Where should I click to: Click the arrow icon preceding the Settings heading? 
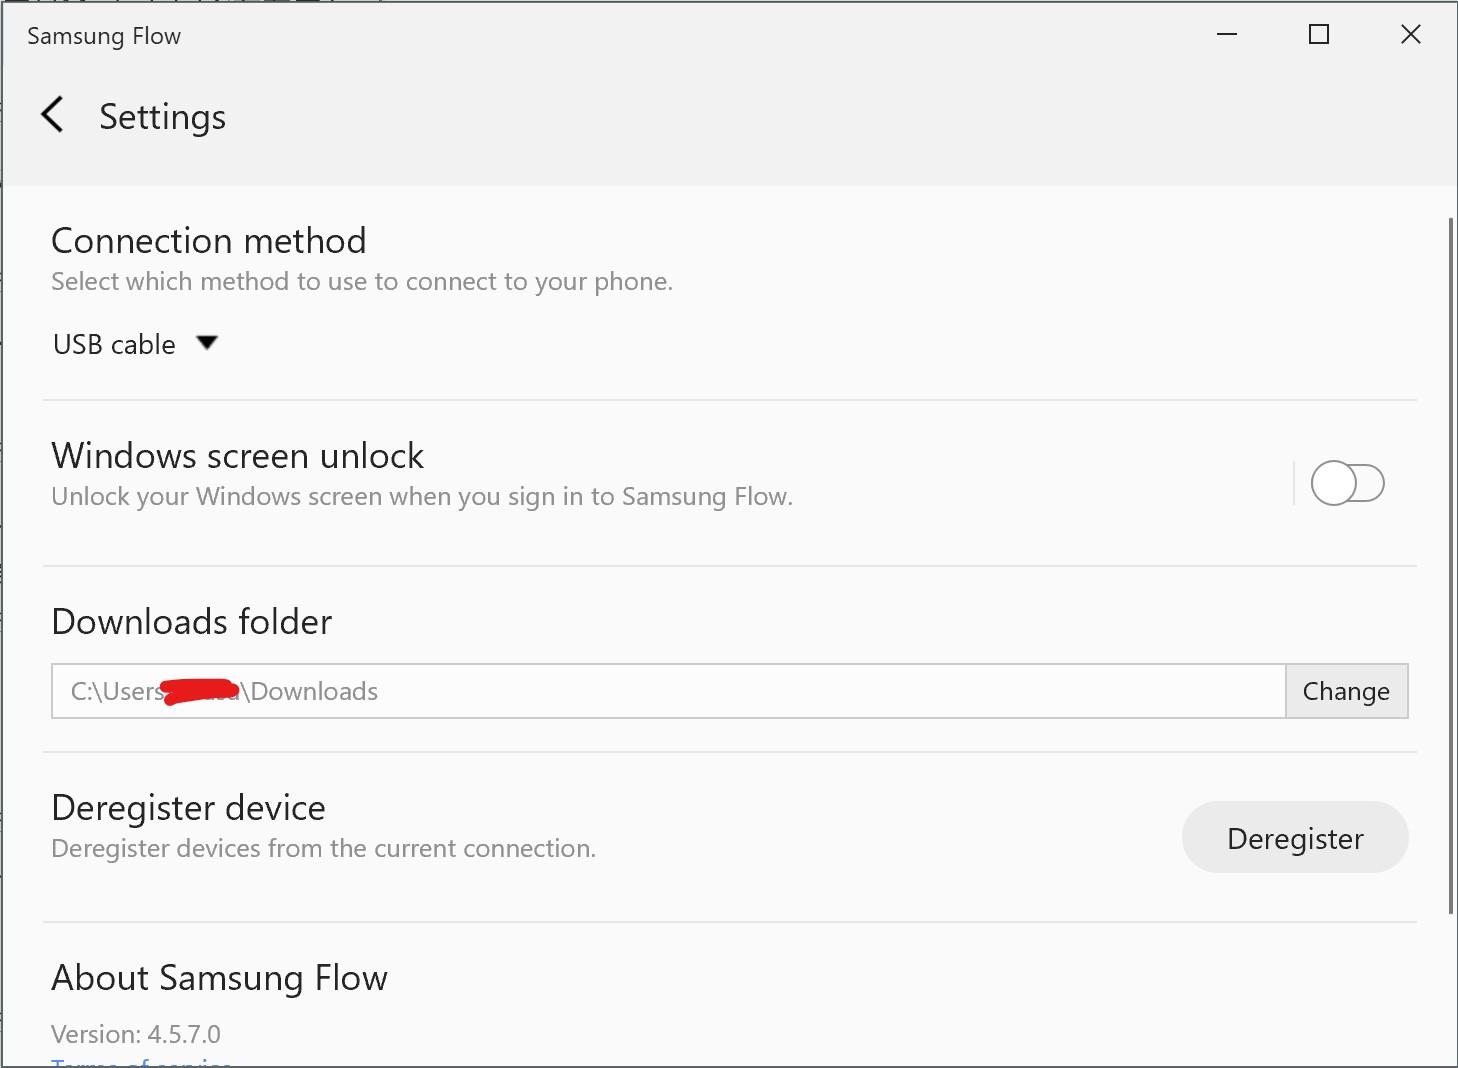pos(52,115)
